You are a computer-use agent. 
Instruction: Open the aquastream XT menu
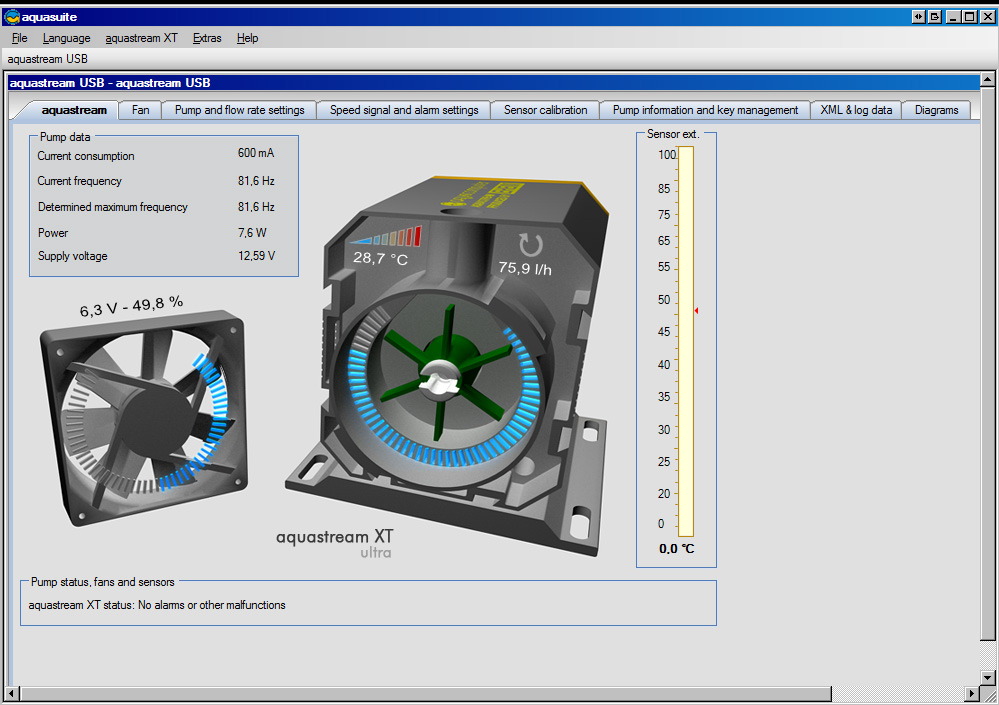click(141, 38)
